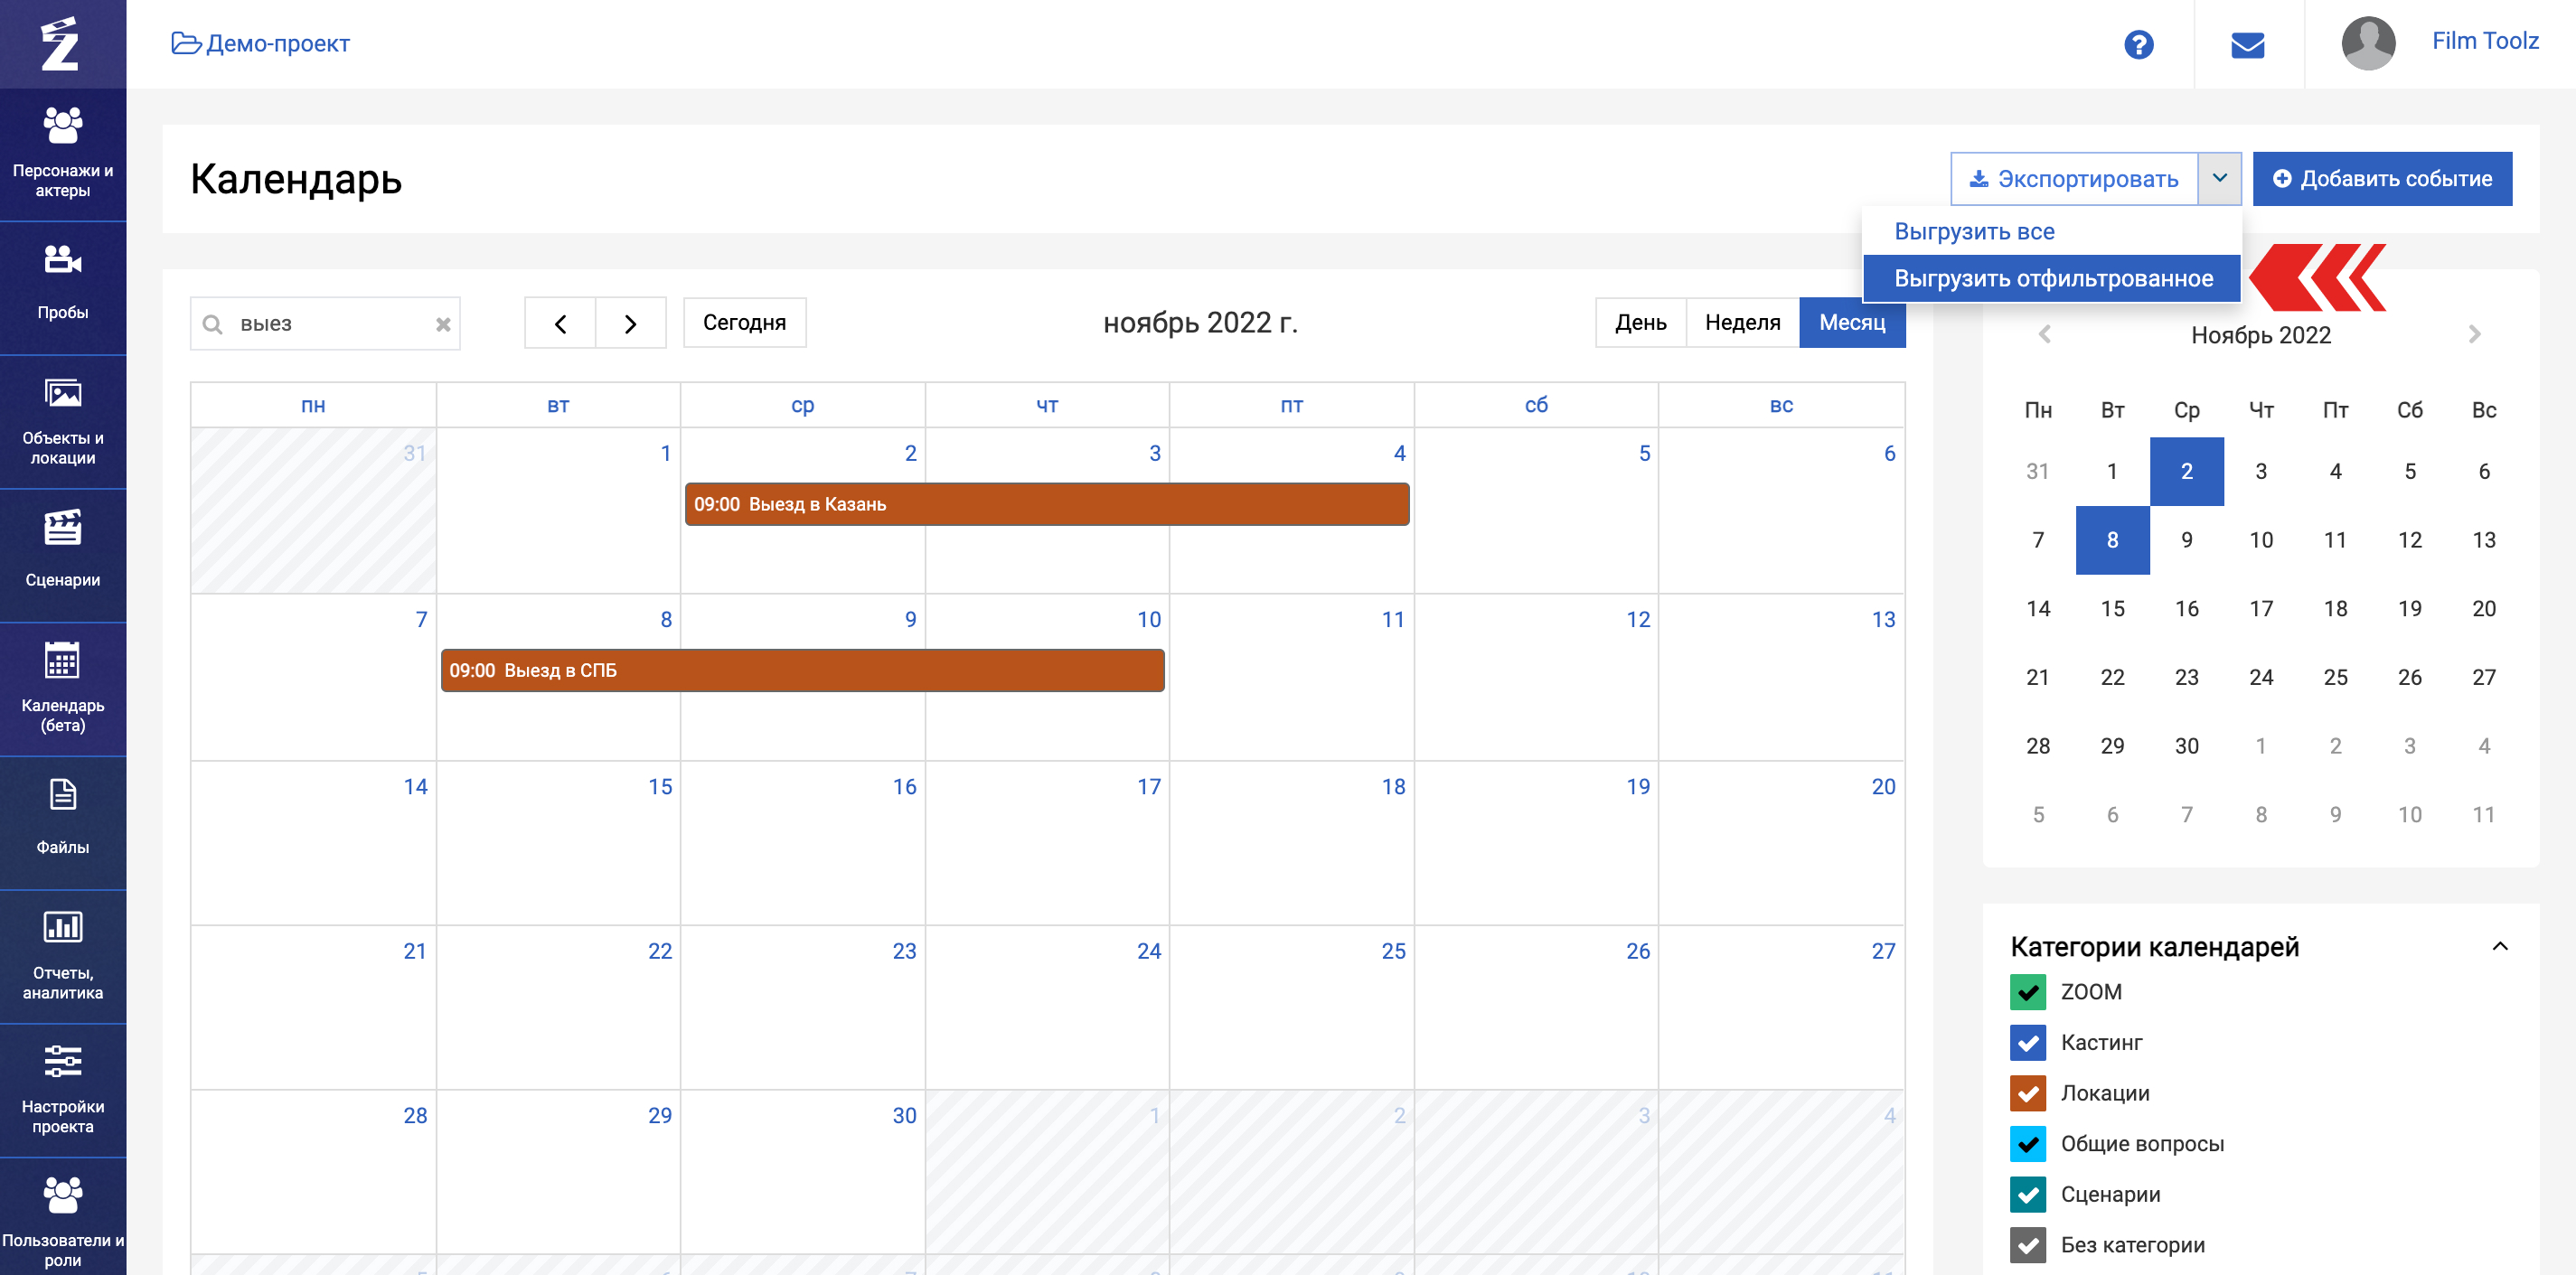Viewport: 2576px width, 1275px height.
Task: Toggle the Локации category checkbox
Action: (2027, 1093)
